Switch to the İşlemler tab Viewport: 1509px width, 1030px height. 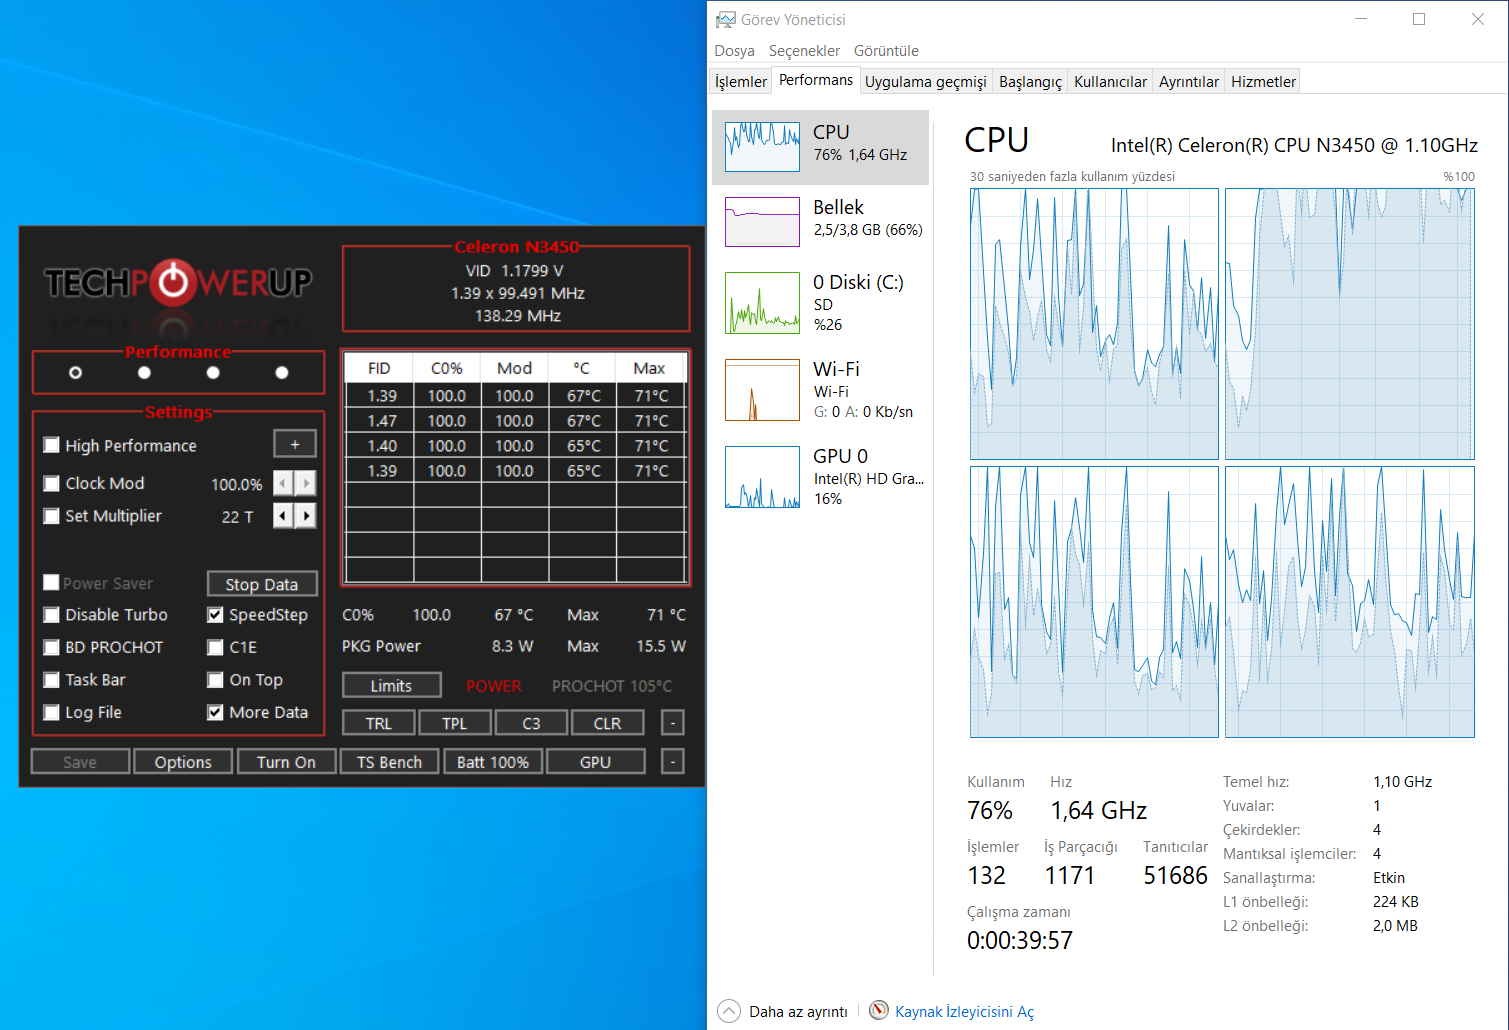click(x=741, y=82)
